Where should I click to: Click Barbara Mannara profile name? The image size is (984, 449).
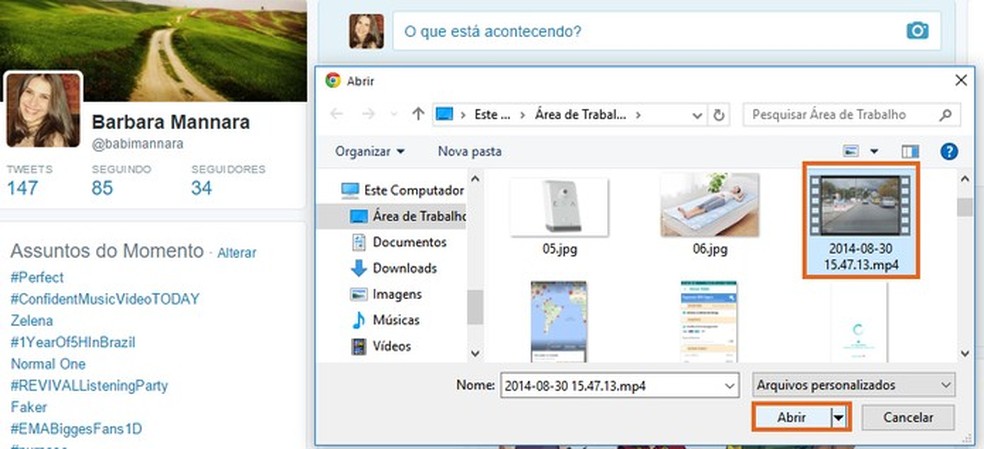coord(171,122)
